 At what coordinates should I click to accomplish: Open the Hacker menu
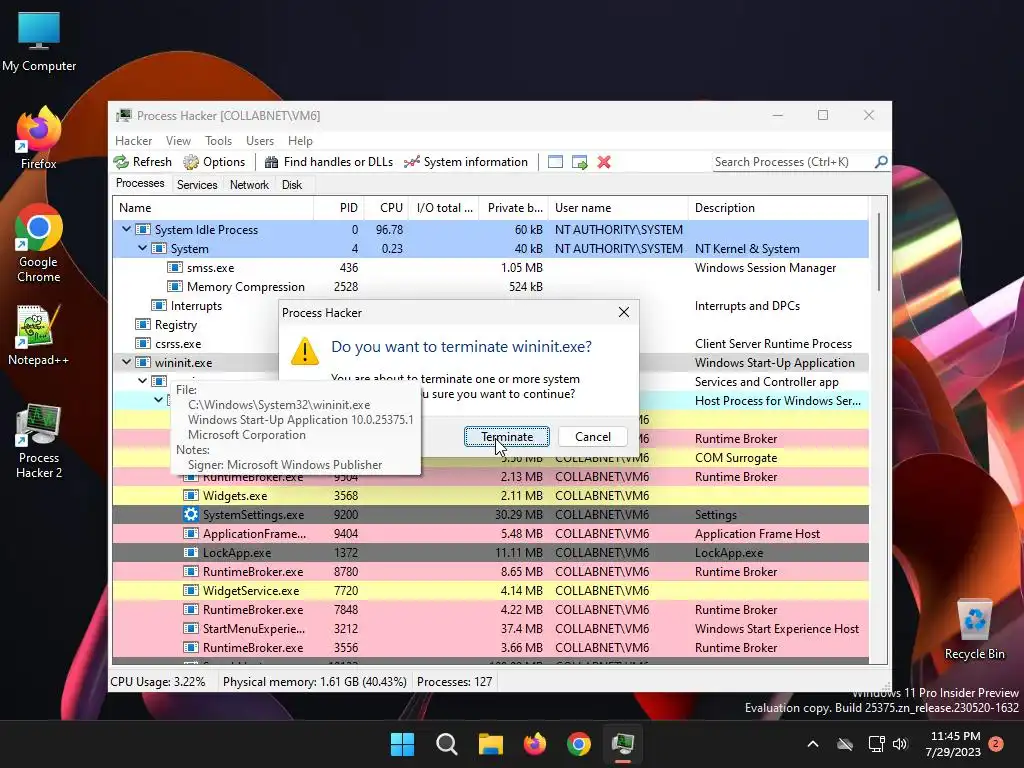[x=133, y=140]
